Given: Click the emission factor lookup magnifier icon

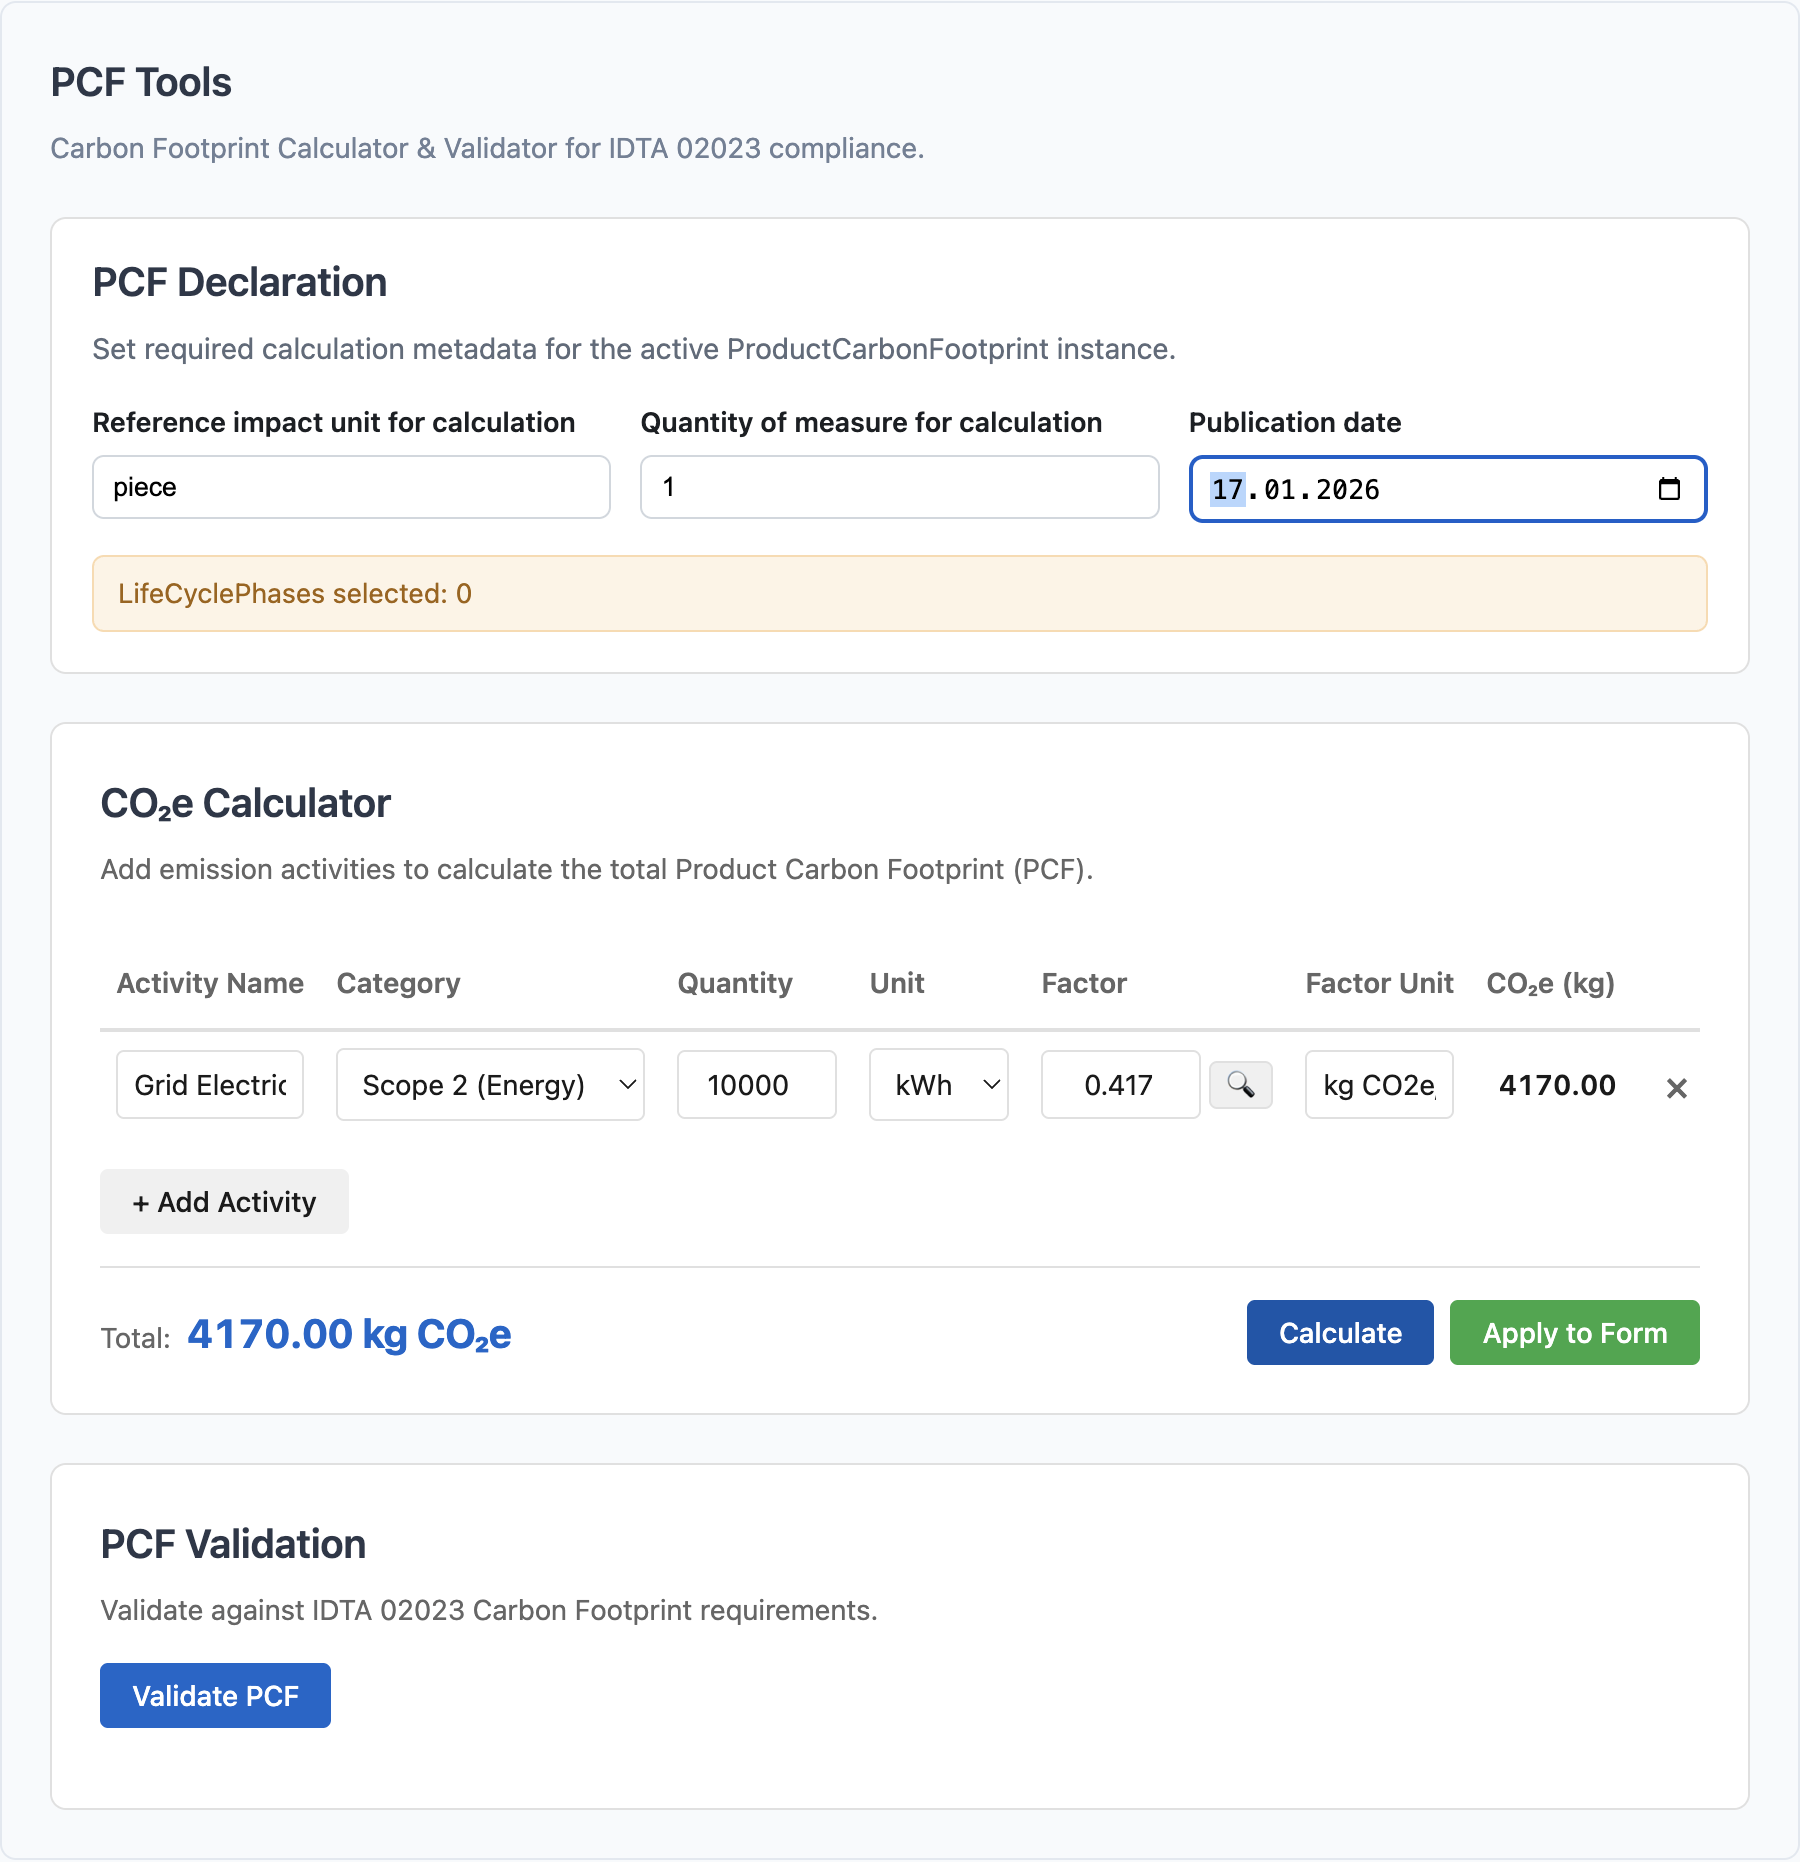Looking at the screenshot, I should [1240, 1085].
